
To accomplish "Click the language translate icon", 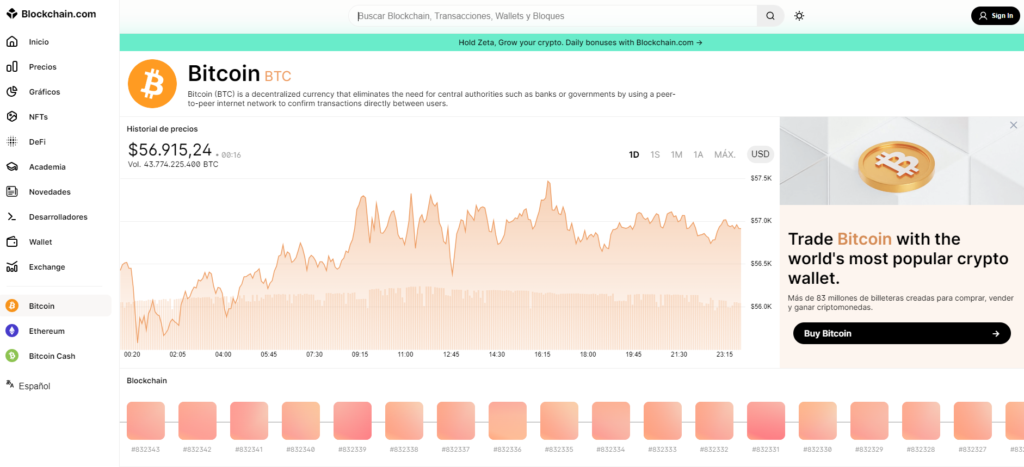I will 10,385.
